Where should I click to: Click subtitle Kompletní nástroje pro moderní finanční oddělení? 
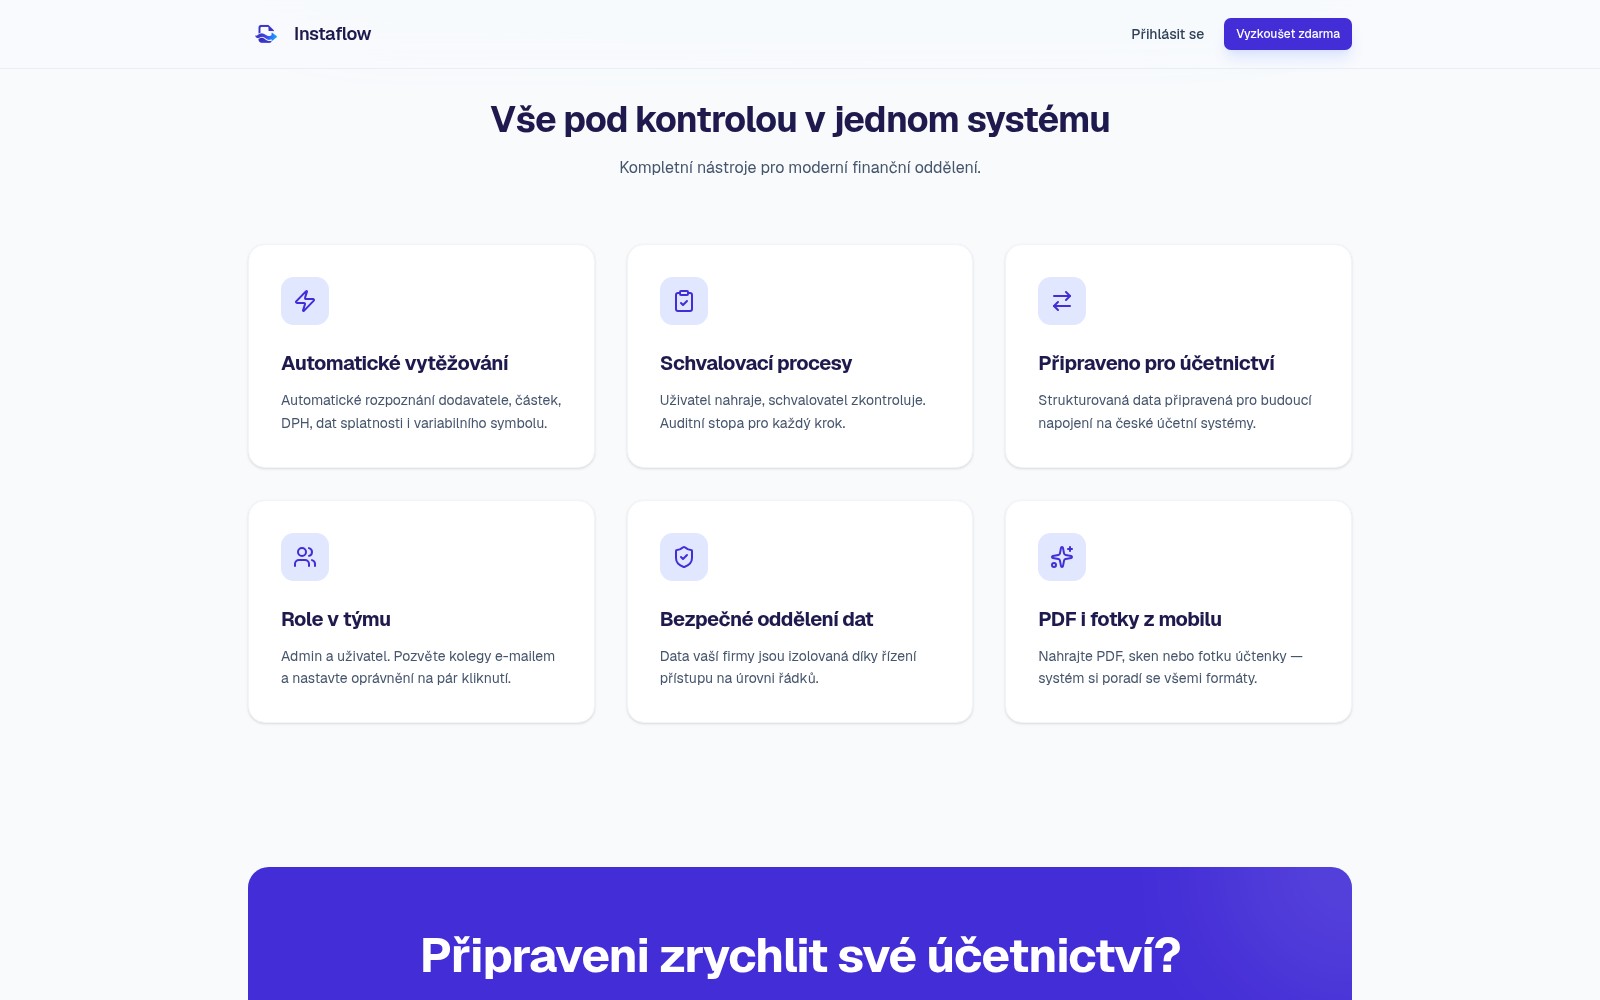800,167
